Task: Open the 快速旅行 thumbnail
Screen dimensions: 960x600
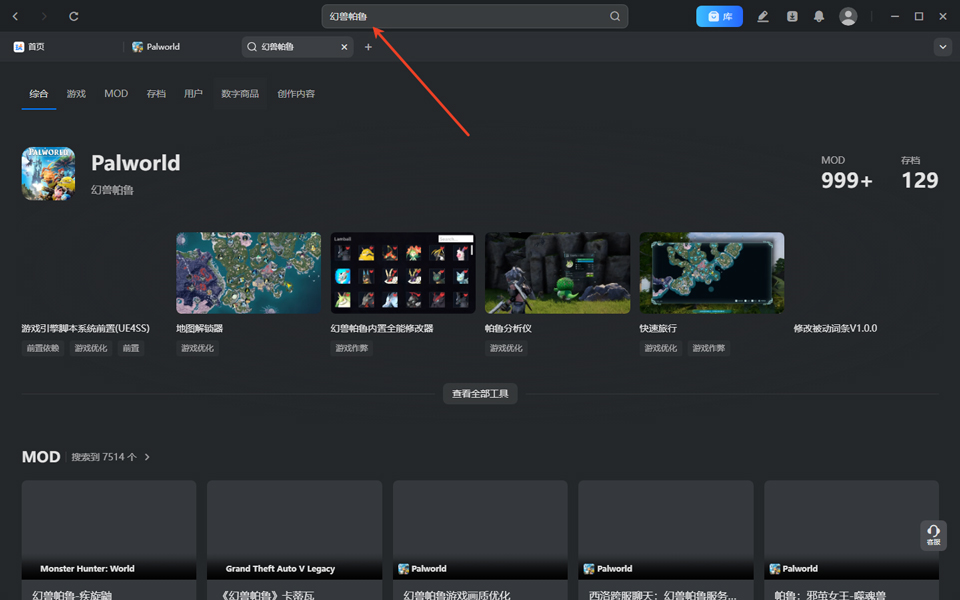Action: coord(712,272)
